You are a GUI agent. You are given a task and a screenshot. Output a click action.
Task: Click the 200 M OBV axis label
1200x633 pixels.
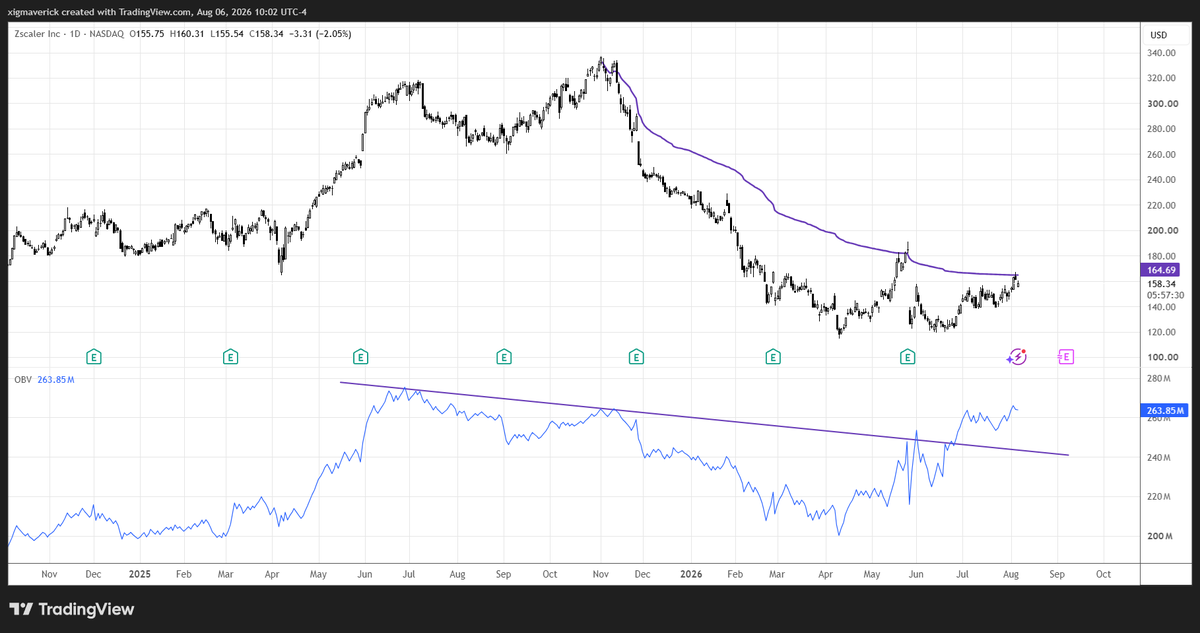click(x=1159, y=537)
